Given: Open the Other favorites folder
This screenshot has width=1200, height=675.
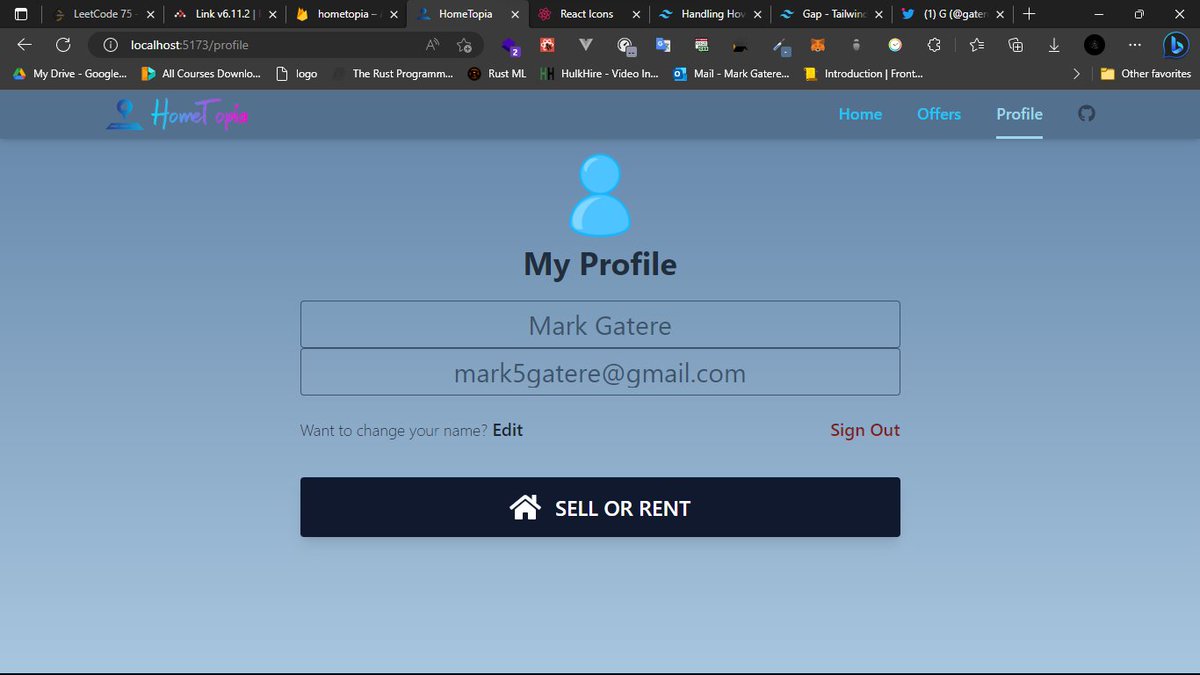Looking at the screenshot, I should (x=1146, y=74).
